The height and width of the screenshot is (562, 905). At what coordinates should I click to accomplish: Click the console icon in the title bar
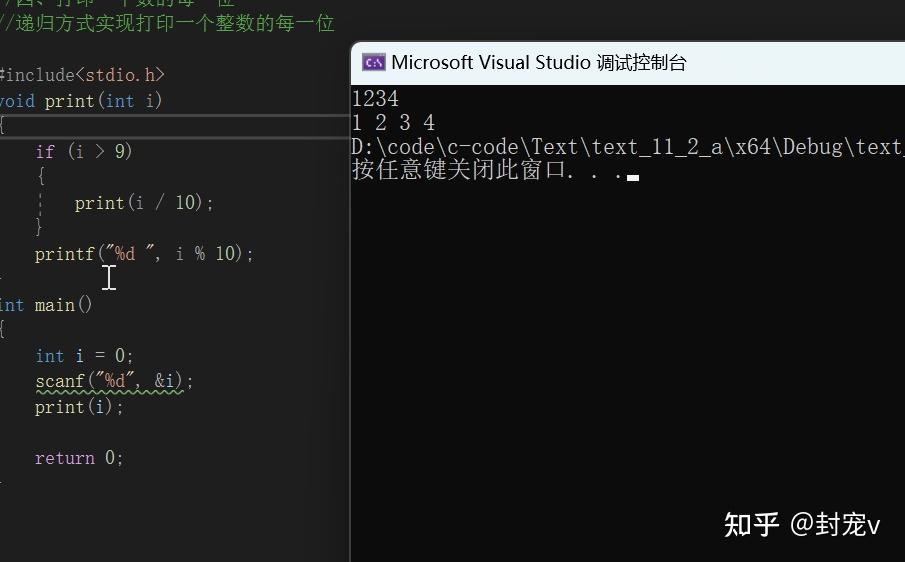(x=373, y=62)
